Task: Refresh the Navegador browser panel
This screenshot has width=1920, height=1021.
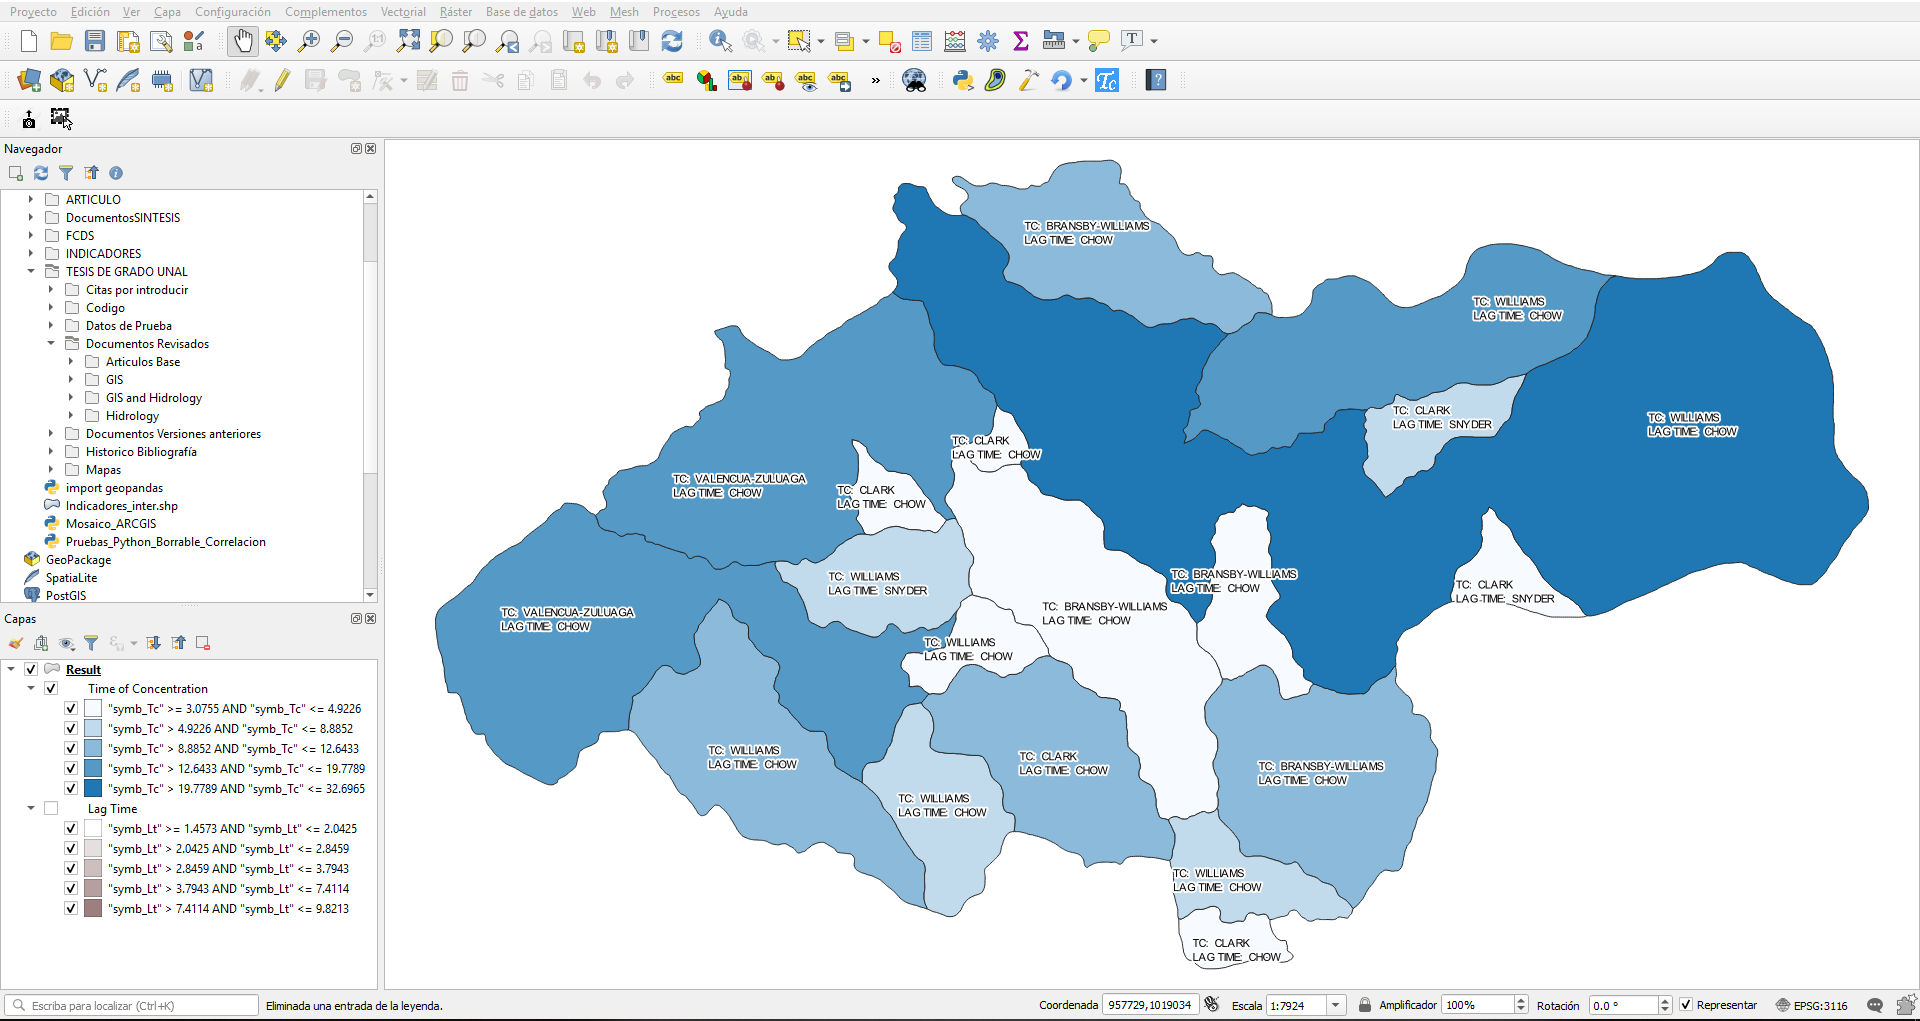Action: click(41, 173)
